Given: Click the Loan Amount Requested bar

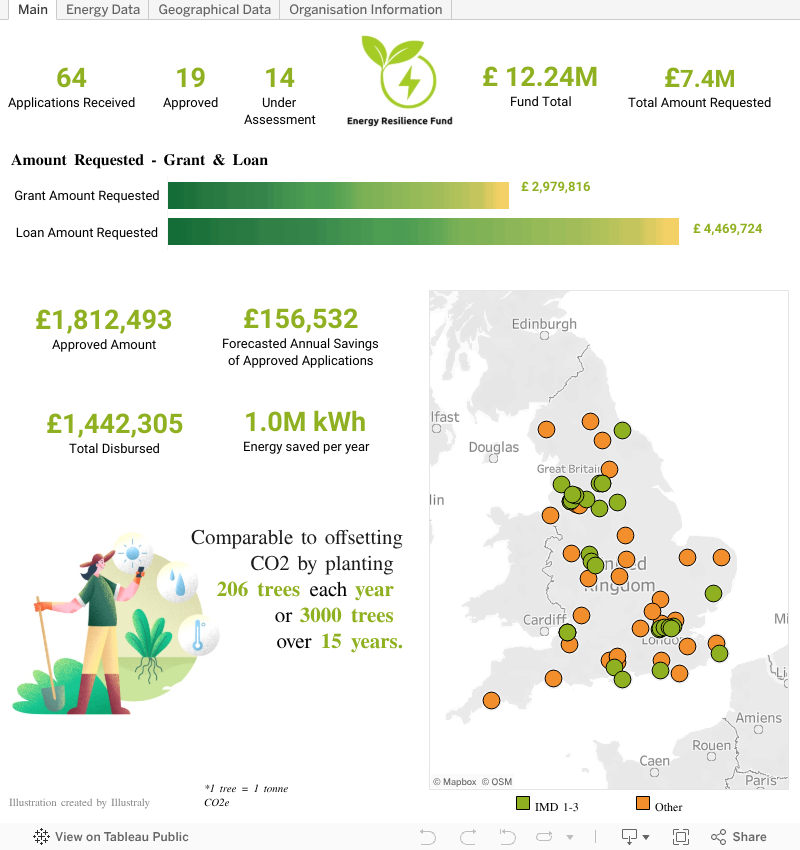Looking at the screenshot, I should pos(423,232).
